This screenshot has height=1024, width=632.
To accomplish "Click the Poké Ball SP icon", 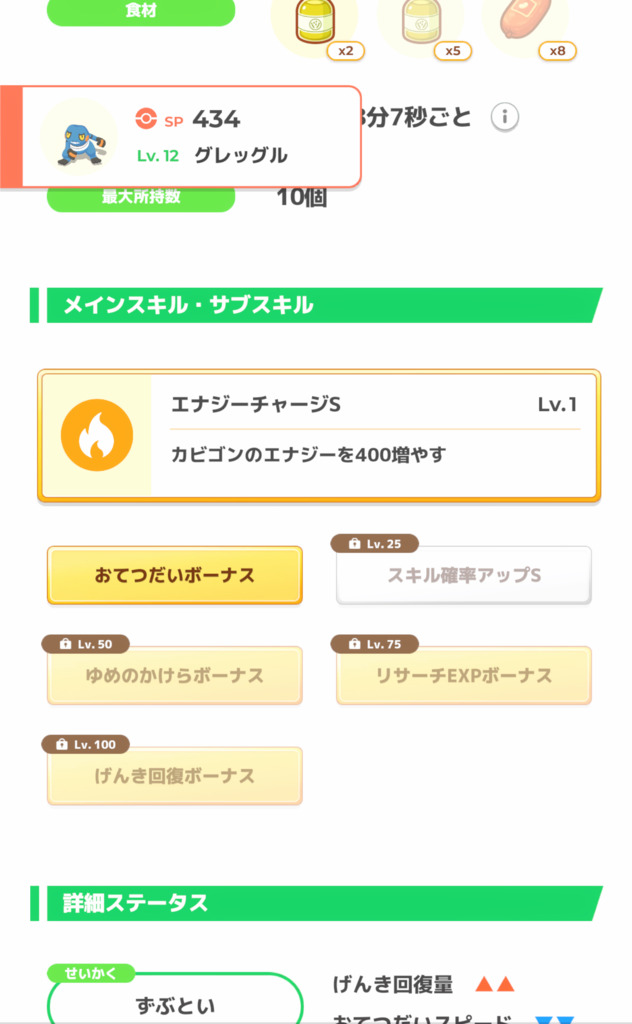I will pyautogui.click(x=147, y=120).
